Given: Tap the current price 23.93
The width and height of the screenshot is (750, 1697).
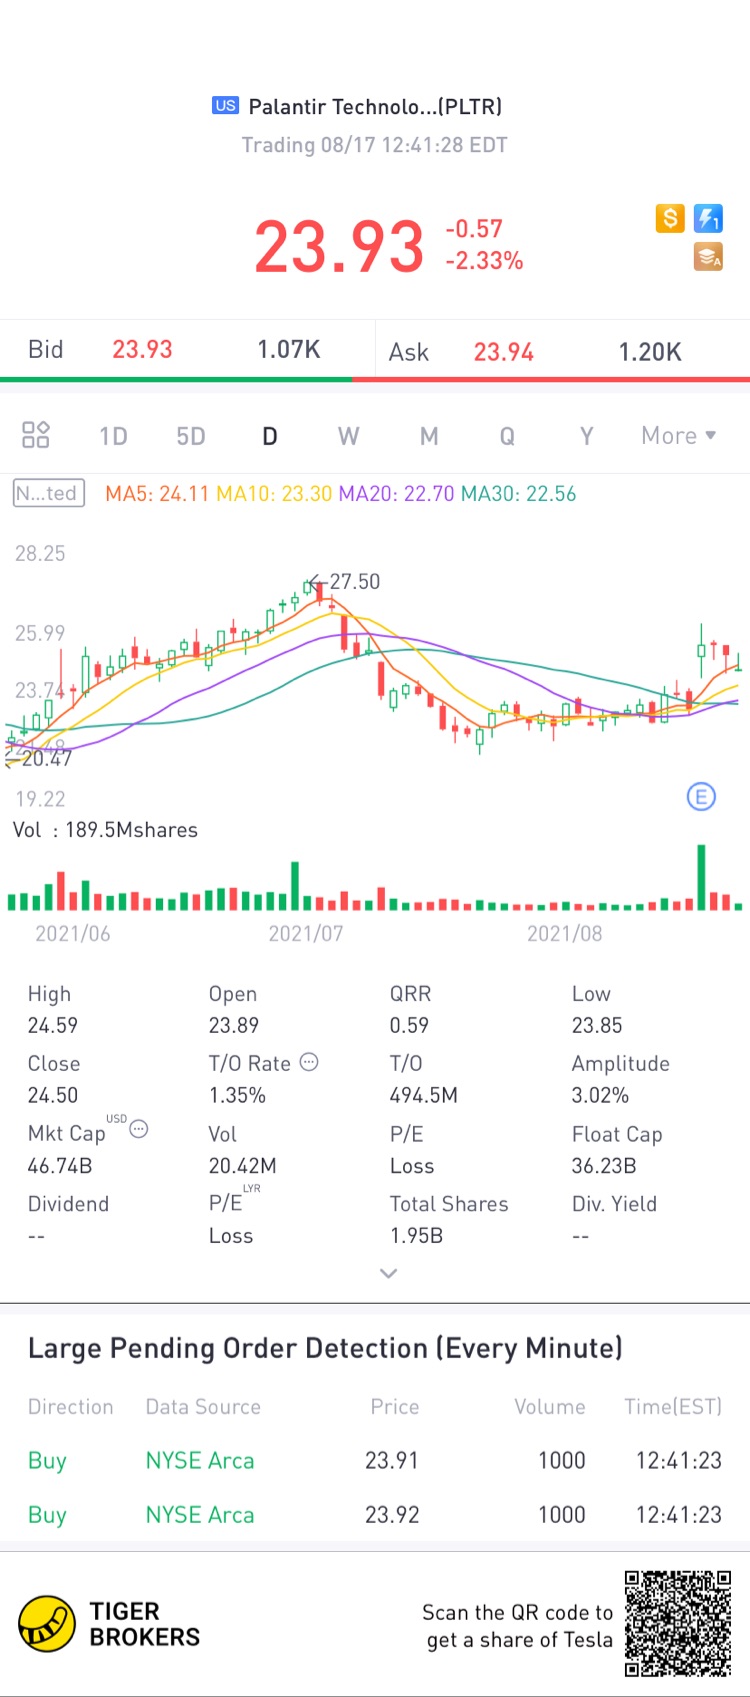Looking at the screenshot, I should (339, 247).
